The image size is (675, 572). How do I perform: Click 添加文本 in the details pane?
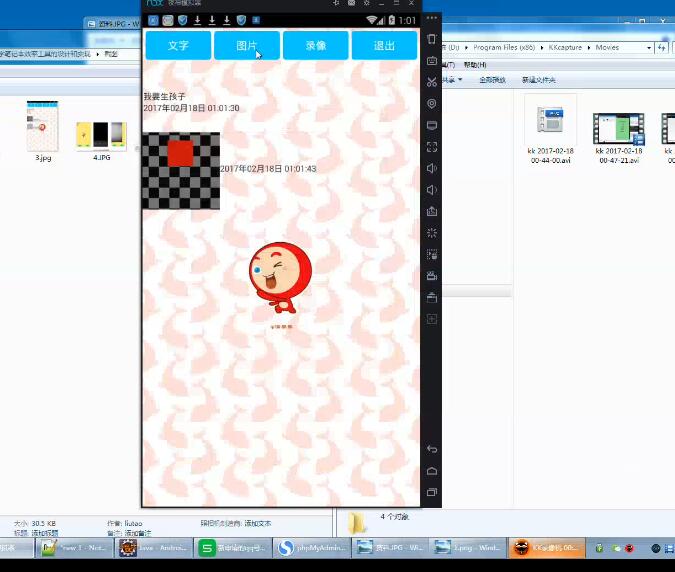[x=258, y=523]
